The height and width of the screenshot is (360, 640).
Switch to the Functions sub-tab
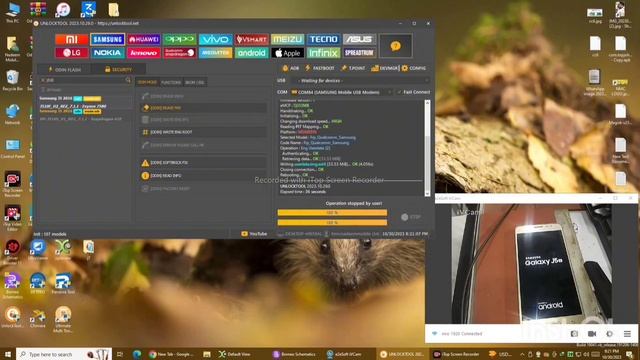point(171,82)
